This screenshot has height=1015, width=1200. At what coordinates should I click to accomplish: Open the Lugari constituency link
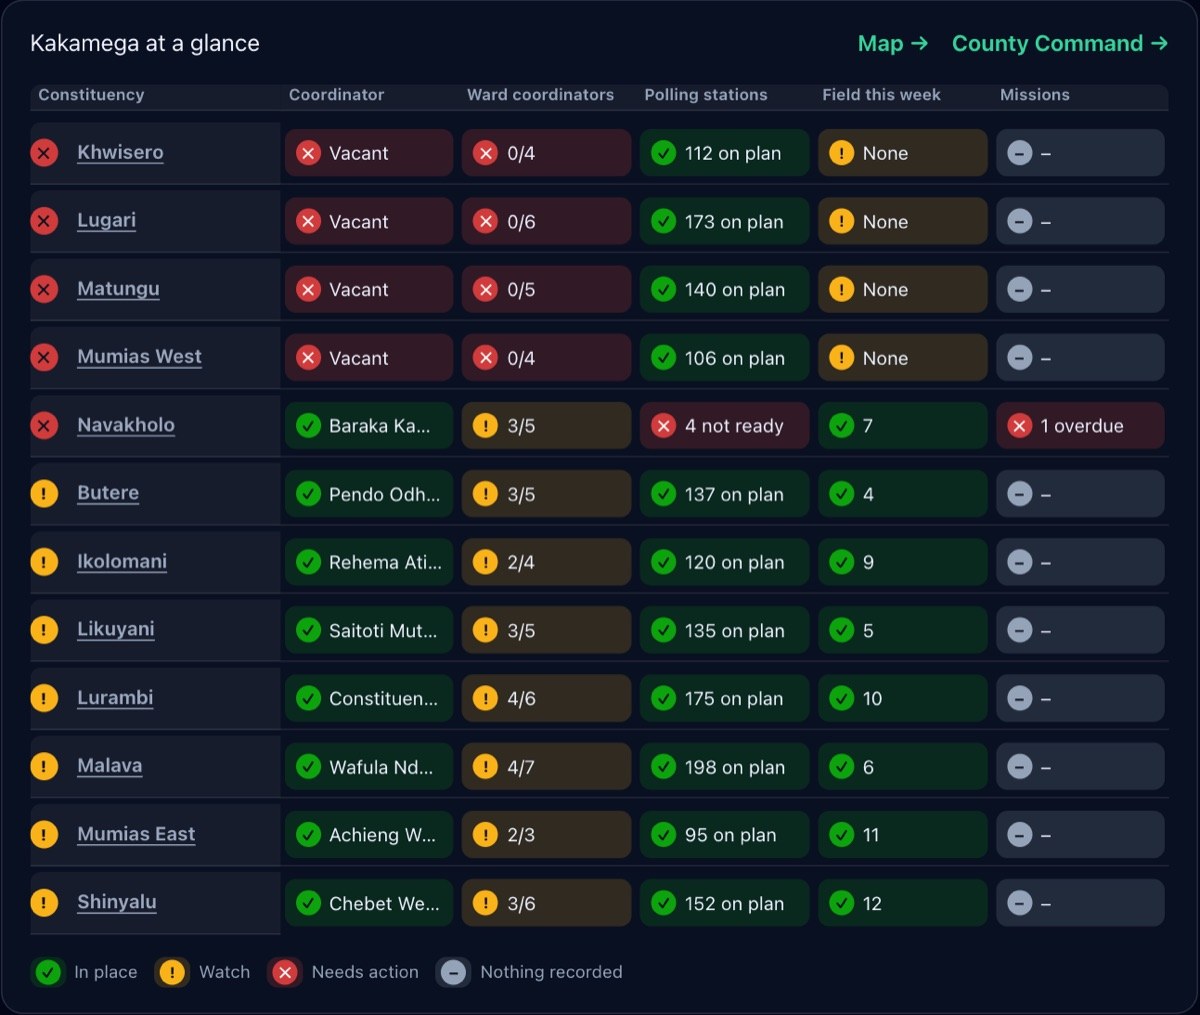coord(106,221)
